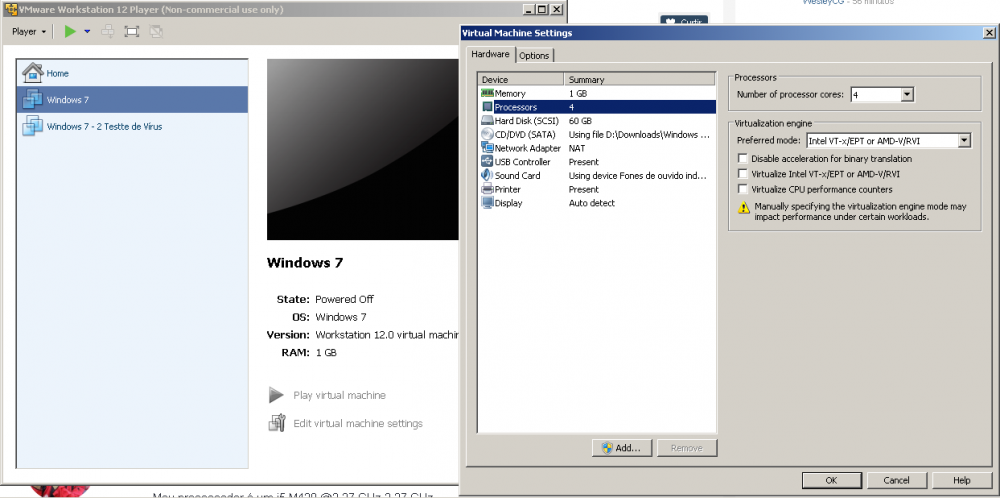The height and width of the screenshot is (498, 1000).
Task: Click the green Play power-on icon
Action: coord(70,31)
